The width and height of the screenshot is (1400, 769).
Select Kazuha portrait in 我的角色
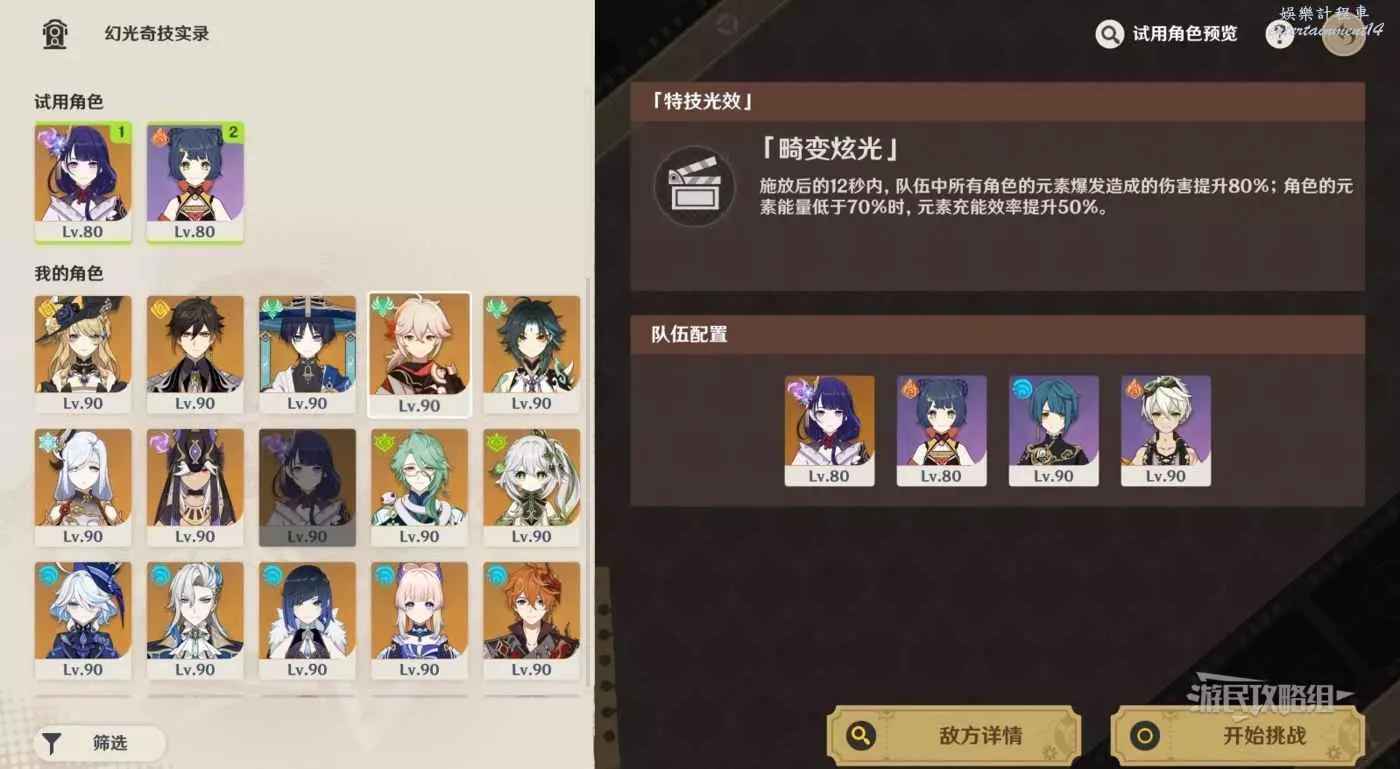[x=419, y=354]
